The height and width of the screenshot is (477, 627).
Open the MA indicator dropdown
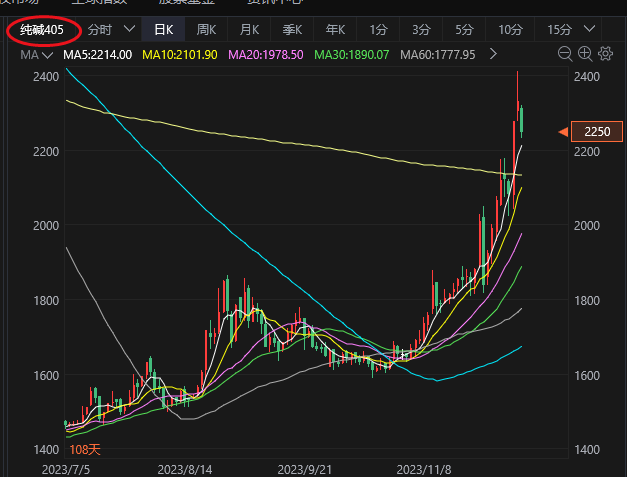pyautogui.click(x=37, y=54)
